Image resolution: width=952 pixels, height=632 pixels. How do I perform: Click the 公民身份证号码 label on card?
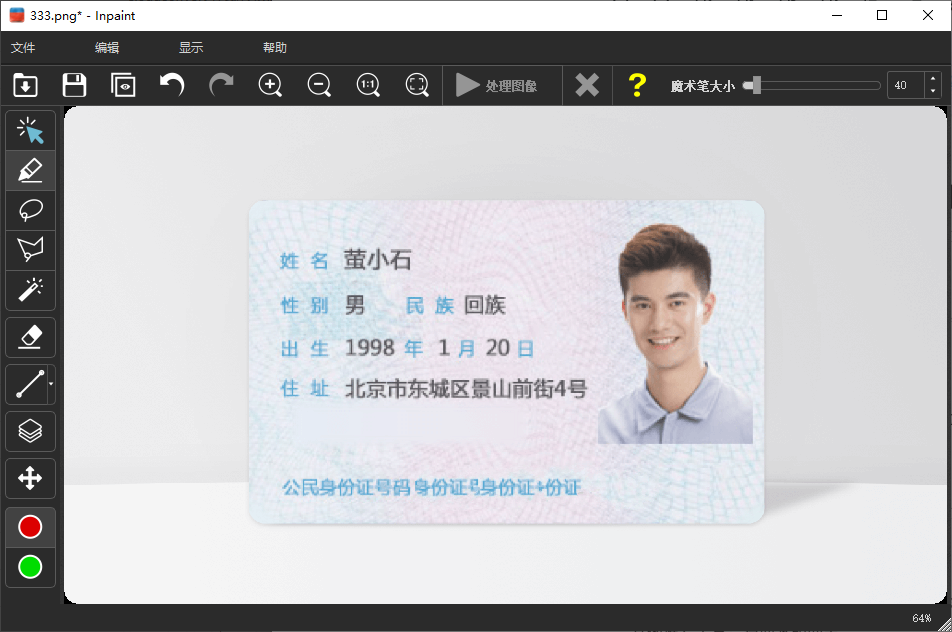tap(346, 487)
